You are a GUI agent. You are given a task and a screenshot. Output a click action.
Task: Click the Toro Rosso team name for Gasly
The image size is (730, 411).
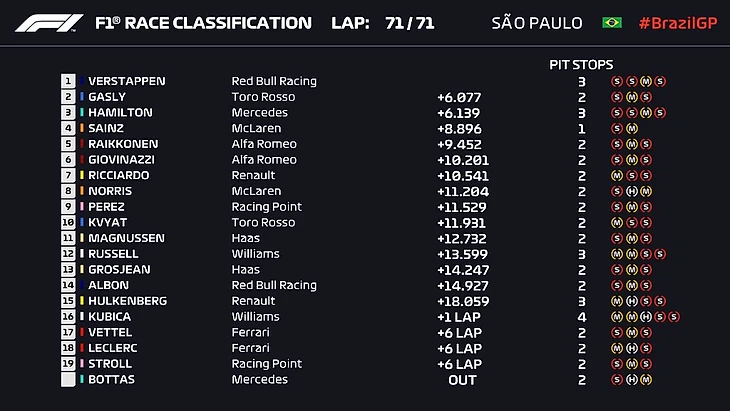pyautogui.click(x=262, y=97)
